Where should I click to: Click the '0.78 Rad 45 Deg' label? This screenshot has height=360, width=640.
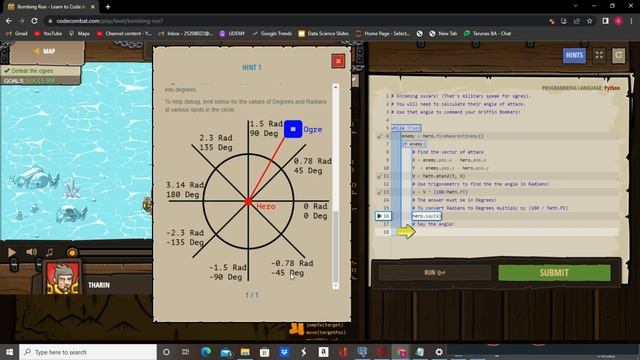coord(313,166)
